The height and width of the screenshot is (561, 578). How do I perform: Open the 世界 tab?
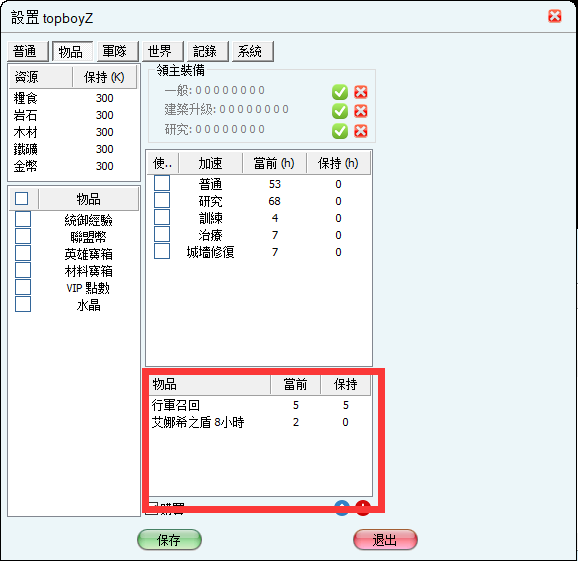163,51
